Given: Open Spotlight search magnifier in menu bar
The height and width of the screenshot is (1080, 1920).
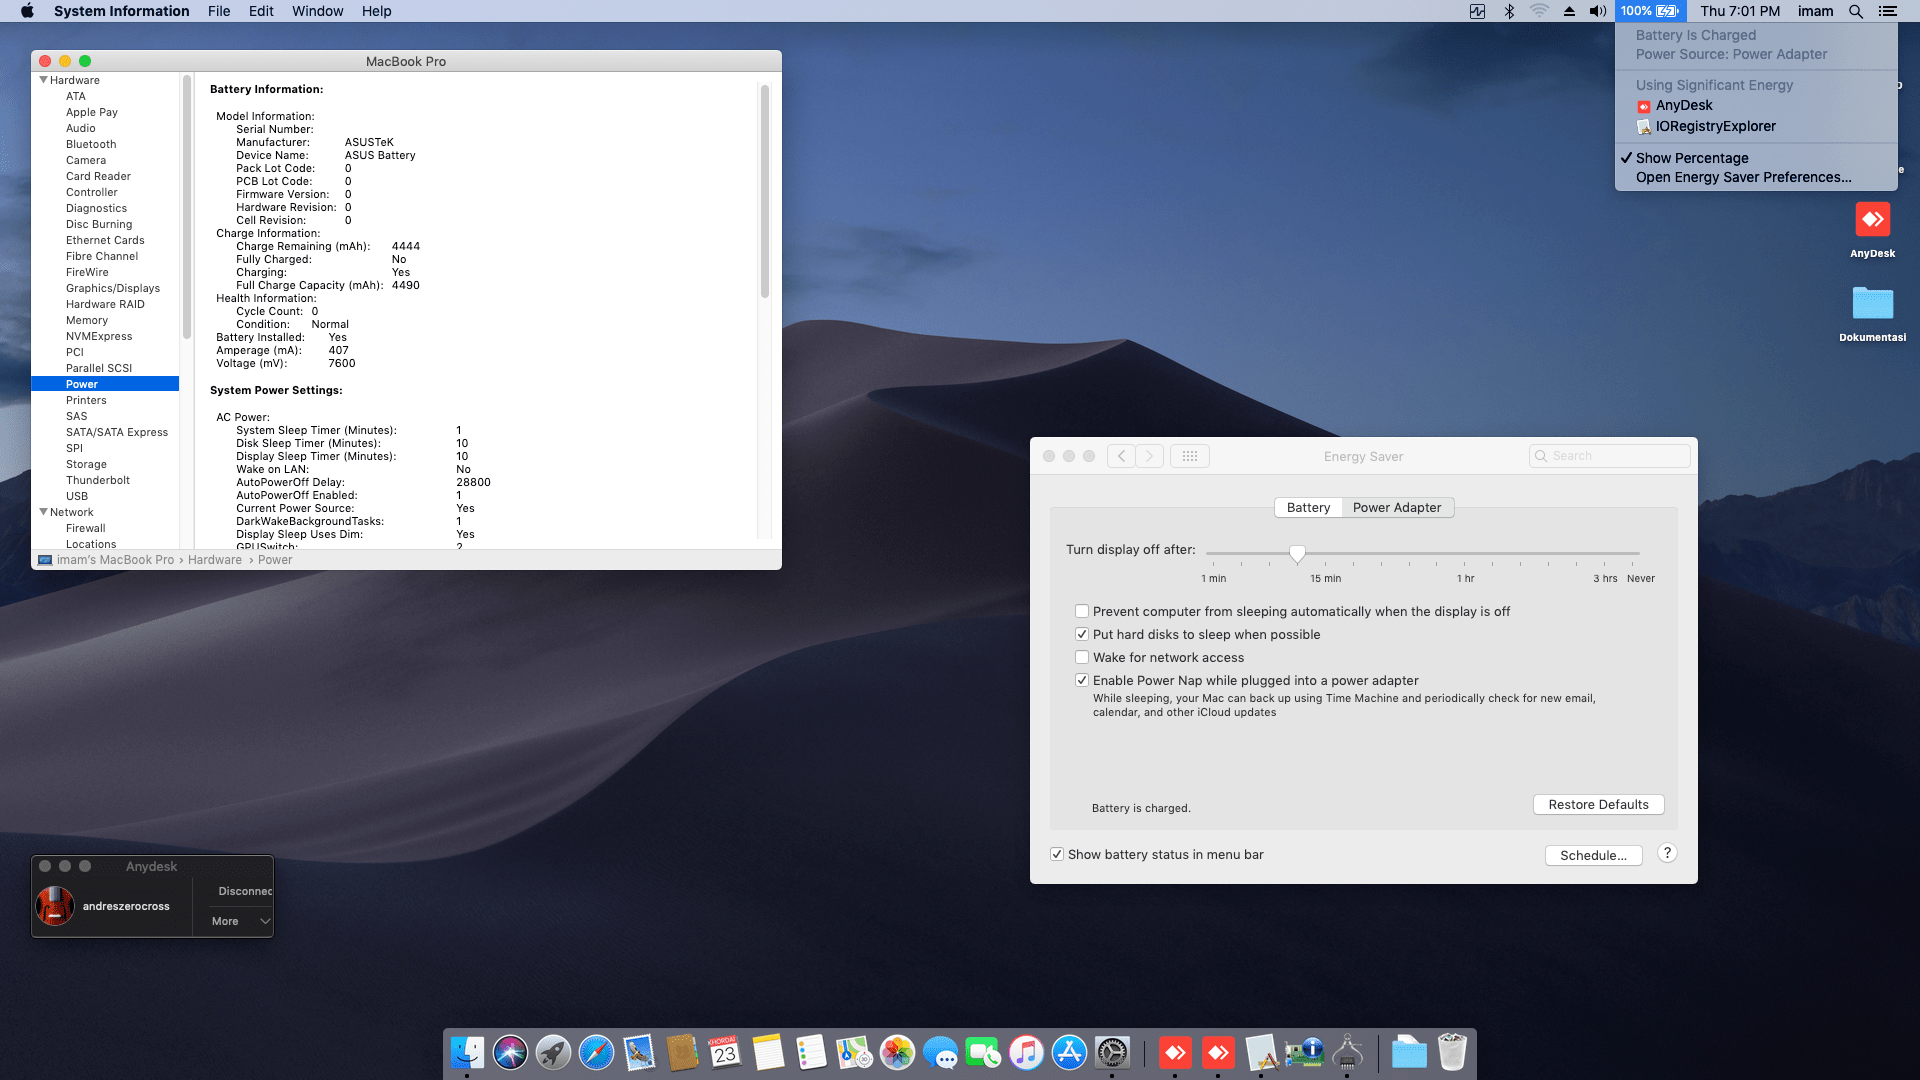Looking at the screenshot, I should 1856,11.
